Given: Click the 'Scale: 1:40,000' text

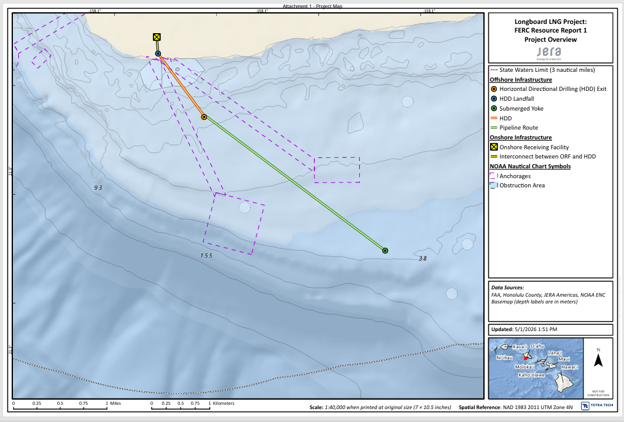Looking at the screenshot, I should pyautogui.click(x=380, y=407).
